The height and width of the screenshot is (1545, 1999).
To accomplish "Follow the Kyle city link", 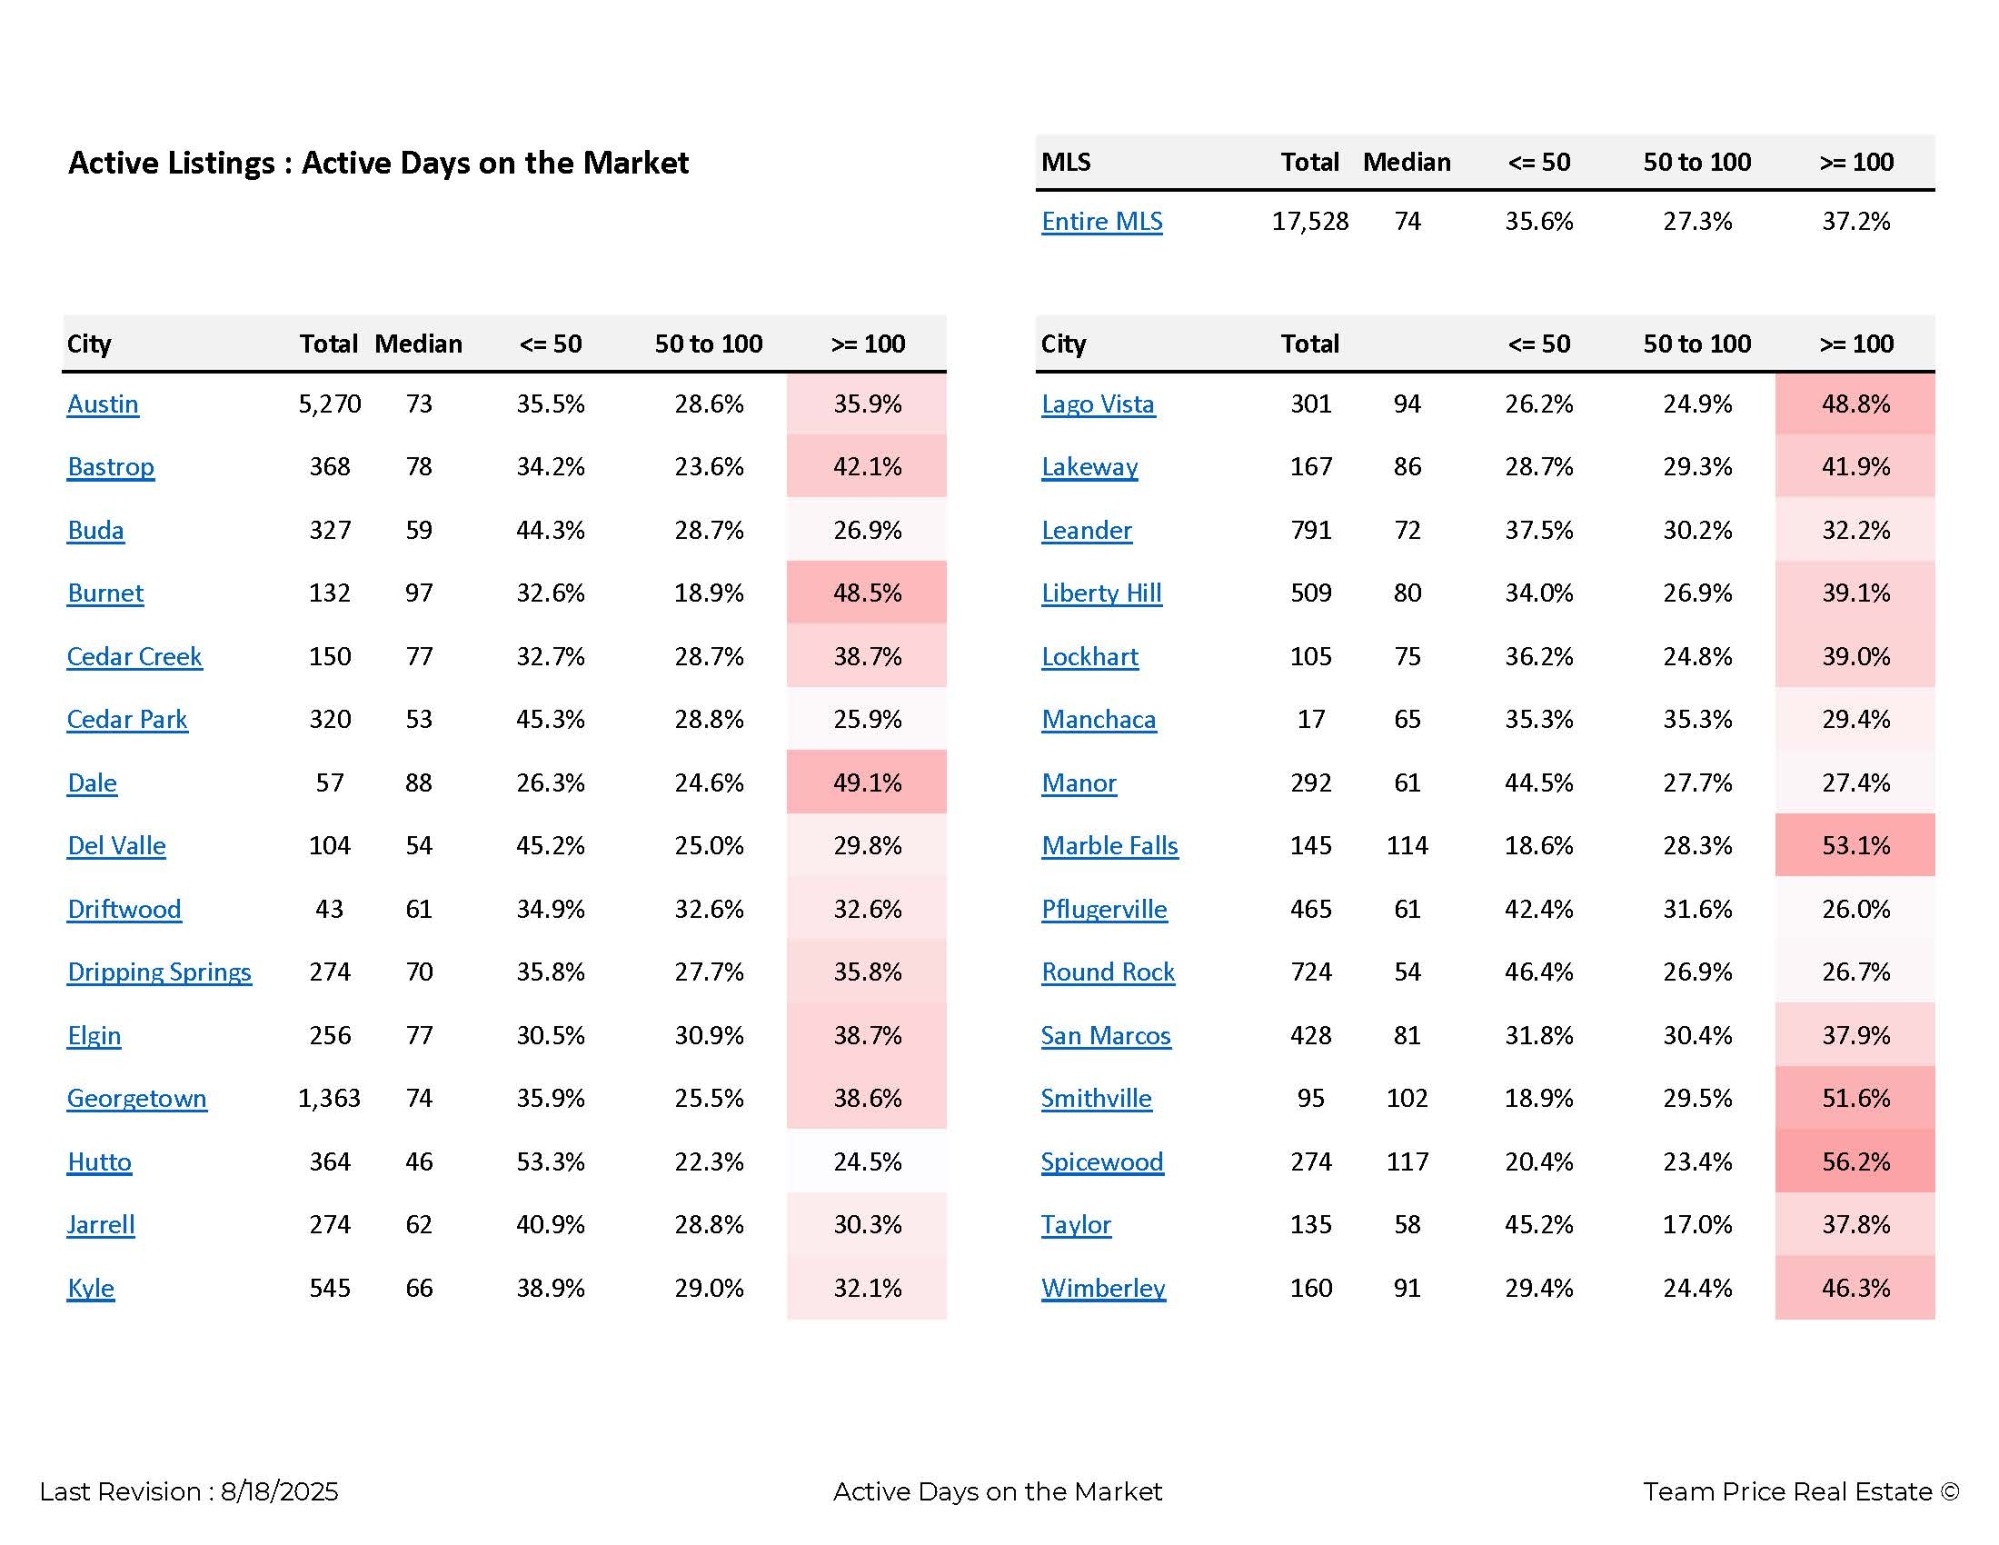I will click(x=91, y=1288).
